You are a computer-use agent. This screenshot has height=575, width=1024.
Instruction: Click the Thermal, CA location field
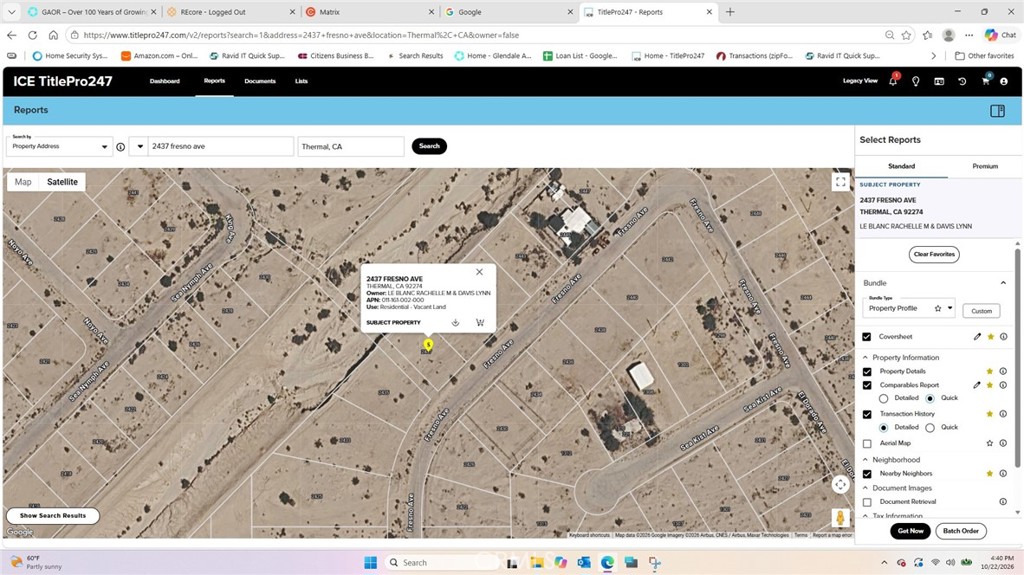351,146
